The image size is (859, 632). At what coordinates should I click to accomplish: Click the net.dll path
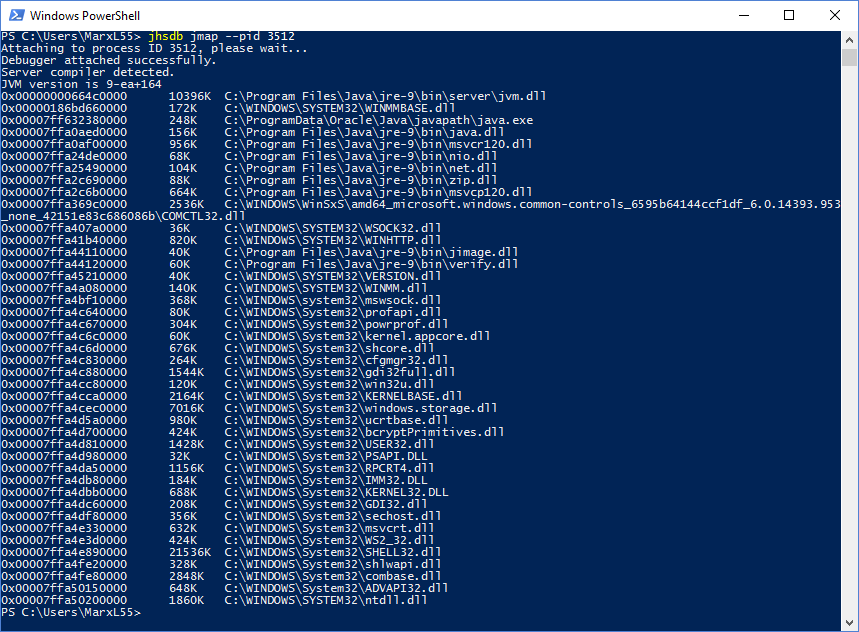point(360,169)
